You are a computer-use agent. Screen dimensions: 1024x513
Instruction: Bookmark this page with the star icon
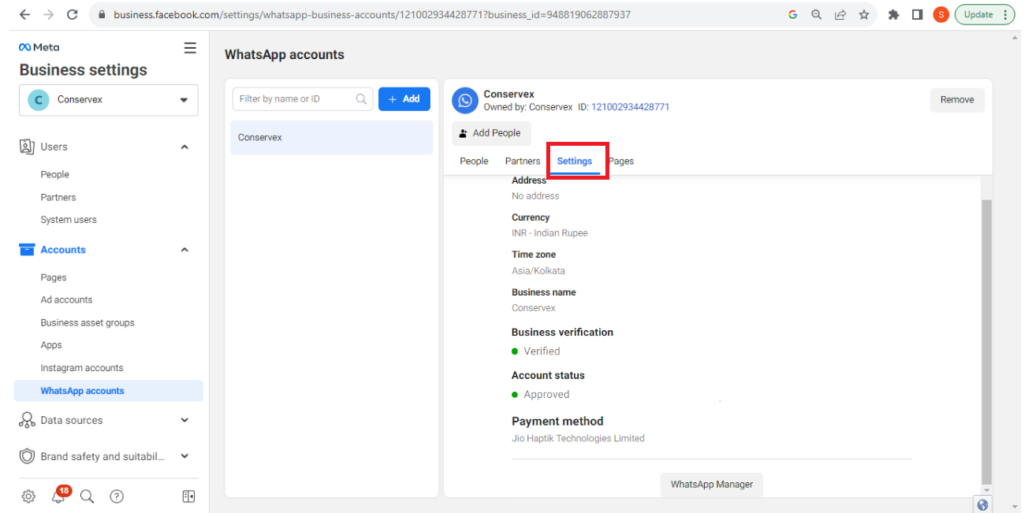click(864, 14)
